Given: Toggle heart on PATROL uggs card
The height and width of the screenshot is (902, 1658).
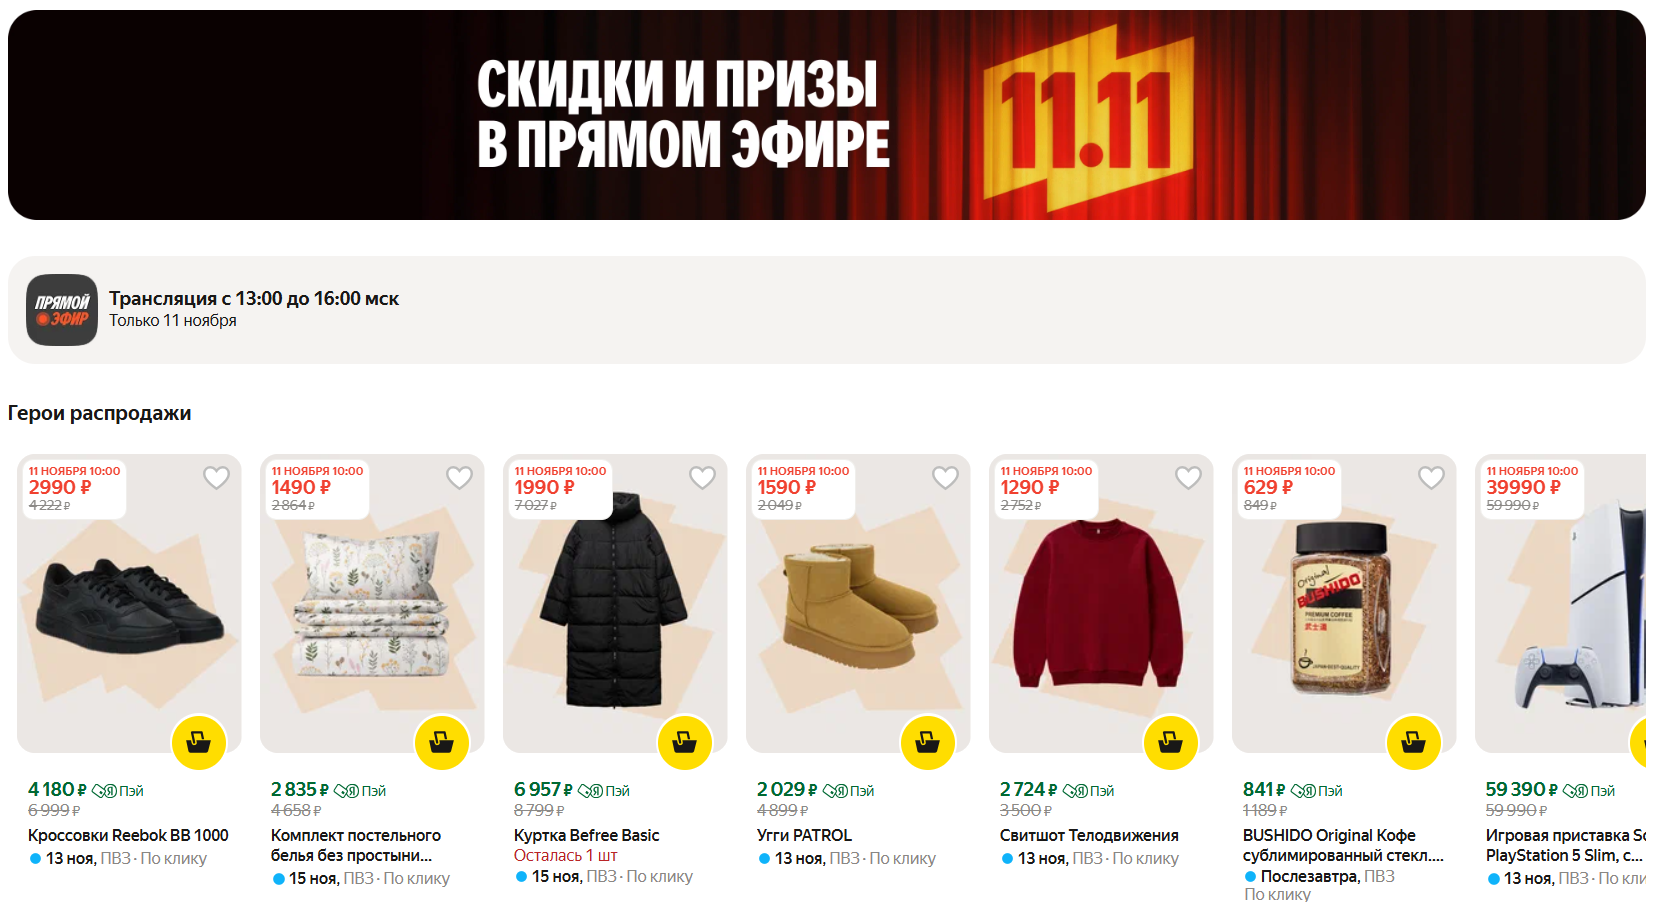Looking at the screenshot, I should pos(946,478).
